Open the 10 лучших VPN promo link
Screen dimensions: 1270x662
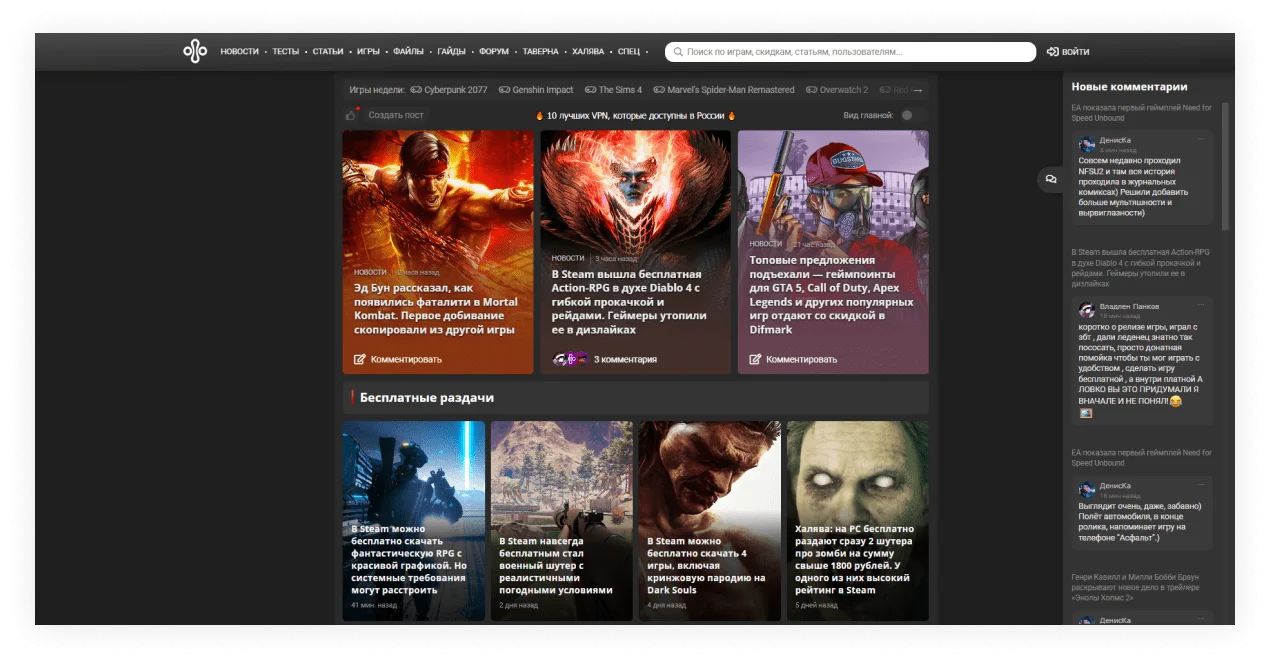pos(635,116)
